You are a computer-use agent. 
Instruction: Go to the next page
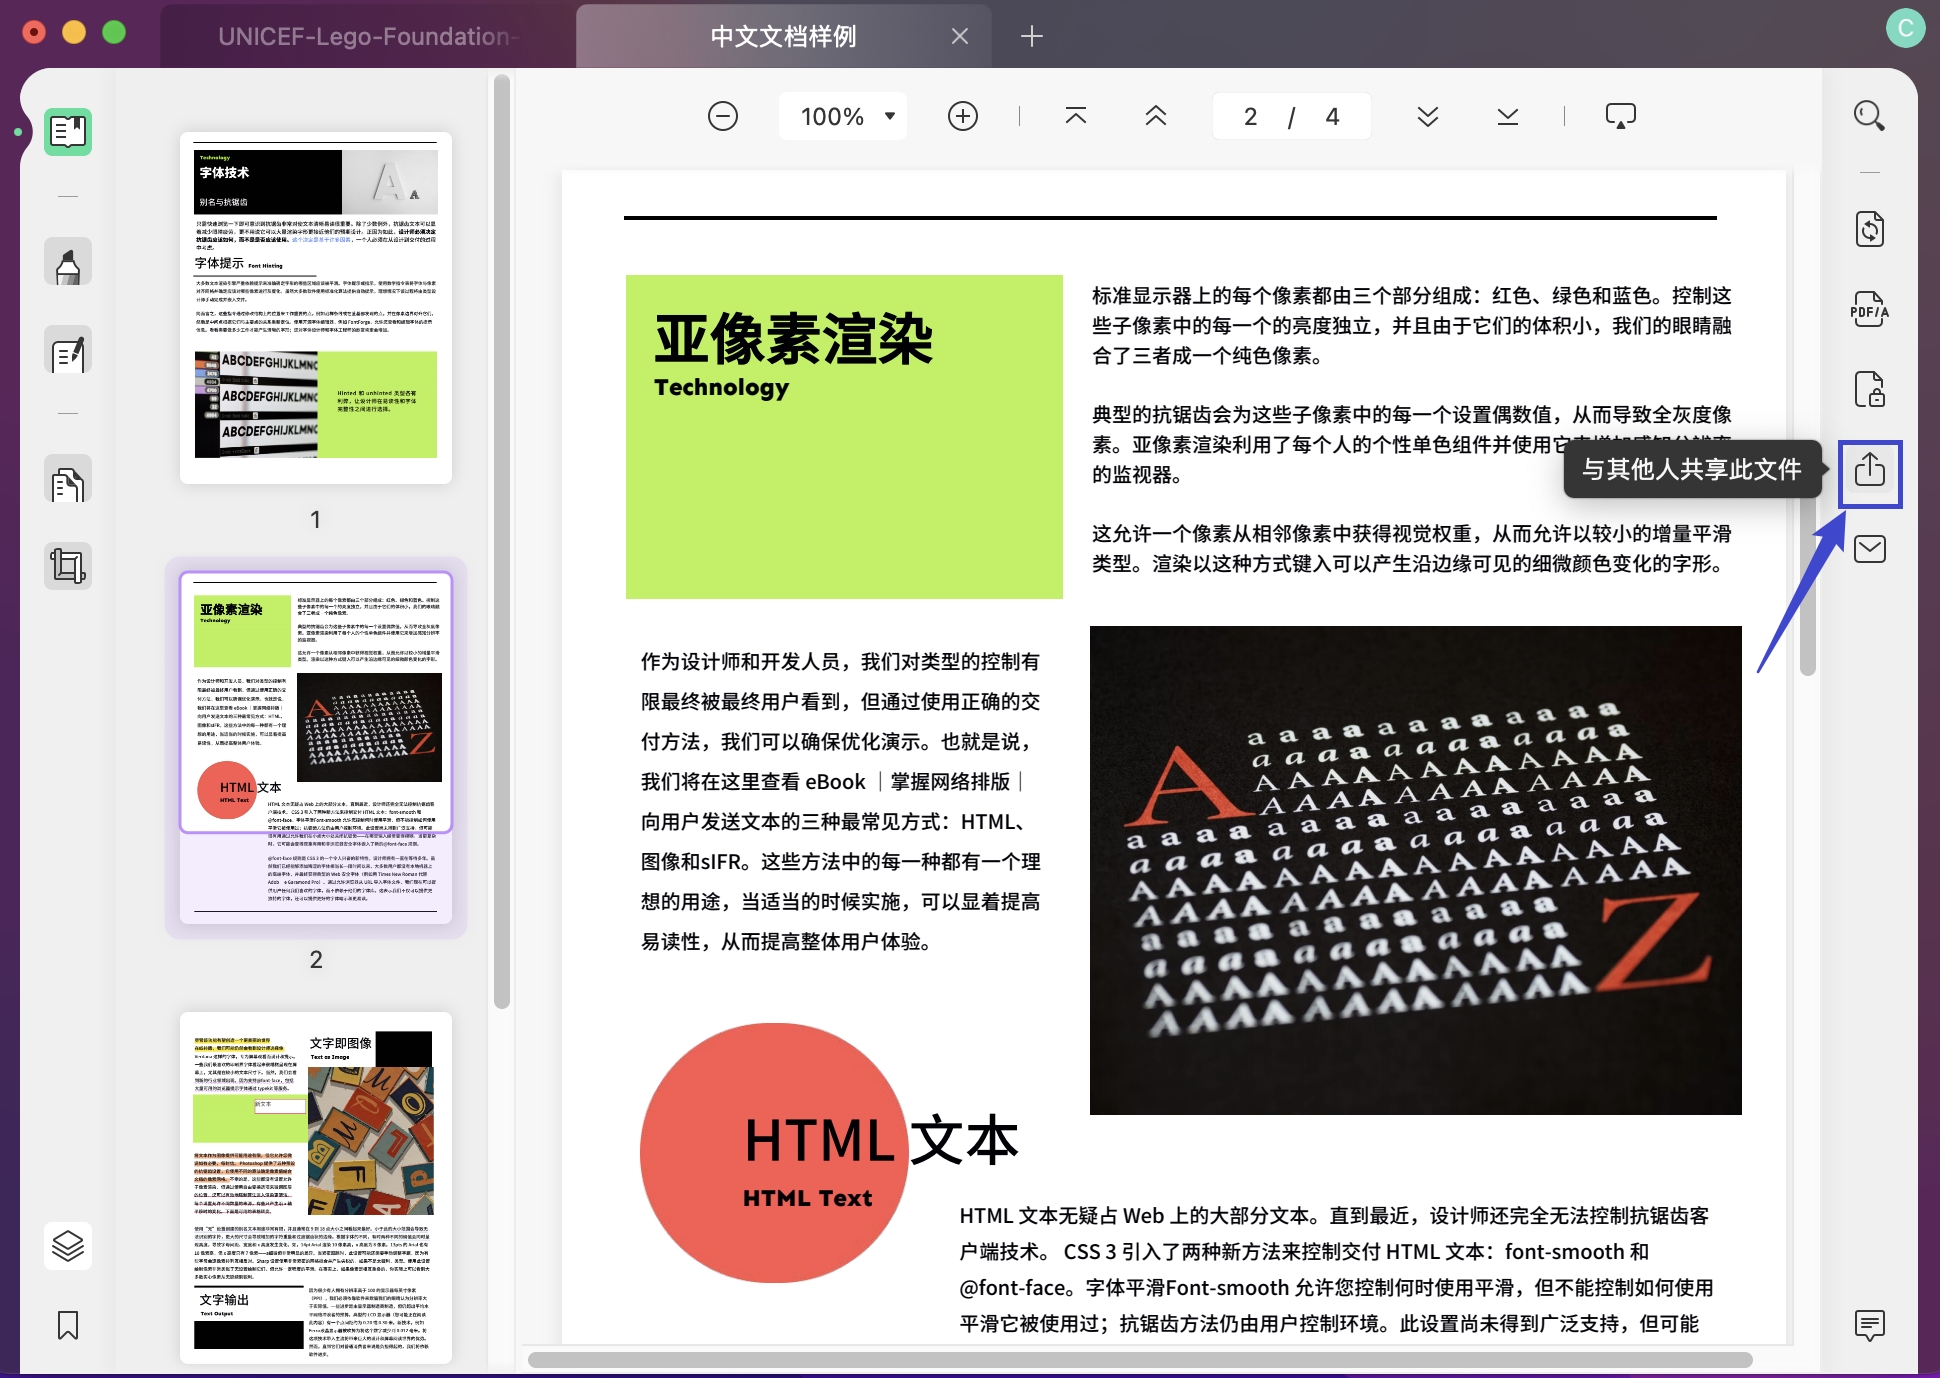pos(1428,116)
